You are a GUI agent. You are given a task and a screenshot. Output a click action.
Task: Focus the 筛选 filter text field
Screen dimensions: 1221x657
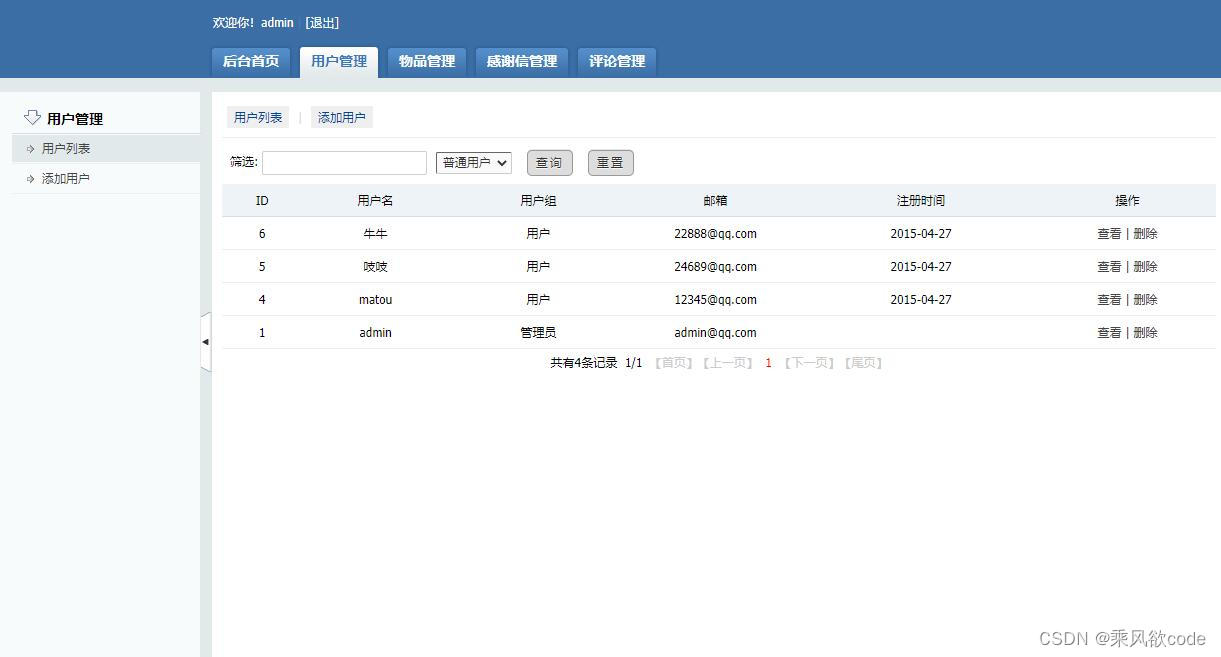coord(344,163)
